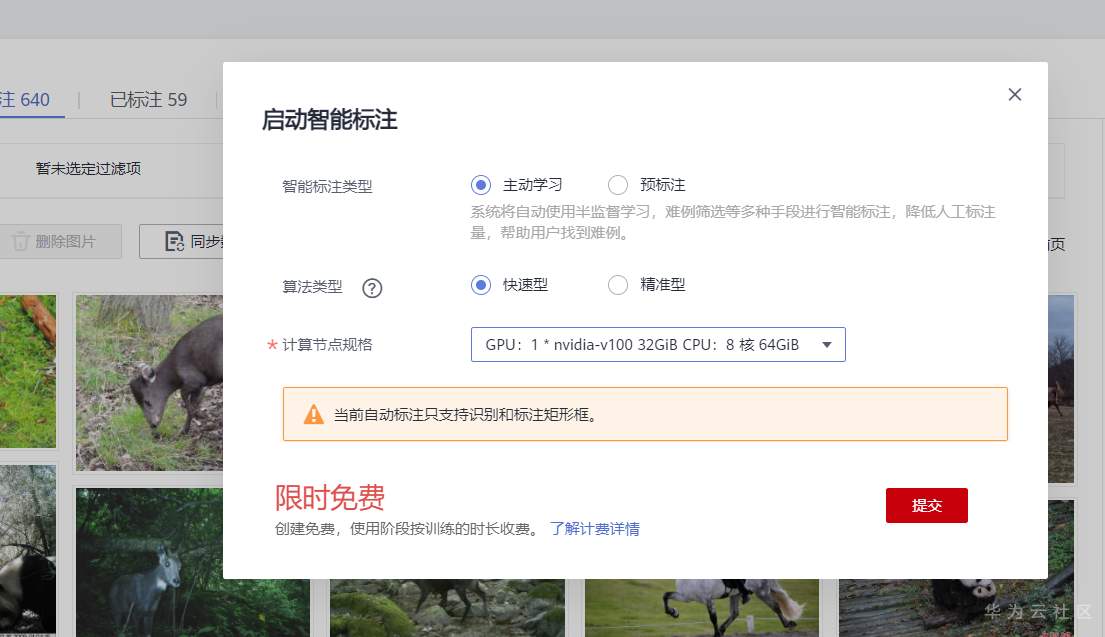Click the 计算节点规格 field label
This screenshot has width=1105, height=637.
(x=327, y=345)
